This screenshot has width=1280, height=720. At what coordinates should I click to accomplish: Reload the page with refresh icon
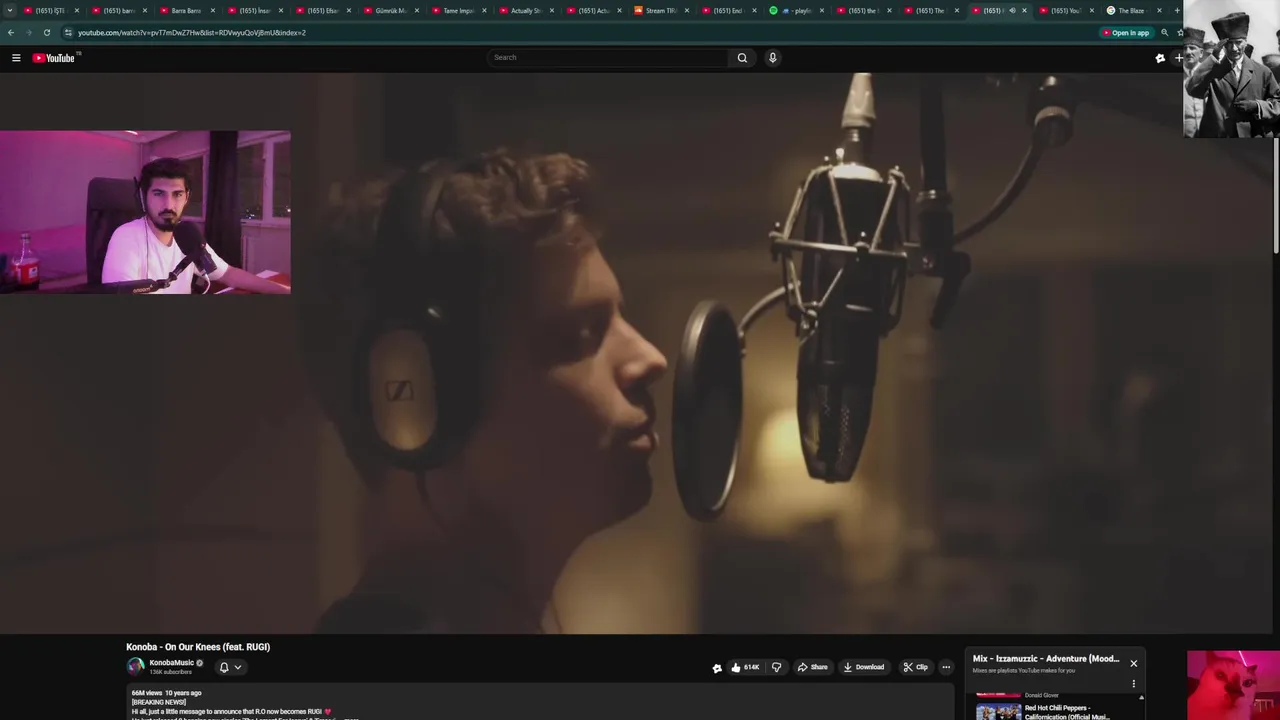(x=46, y=33)
